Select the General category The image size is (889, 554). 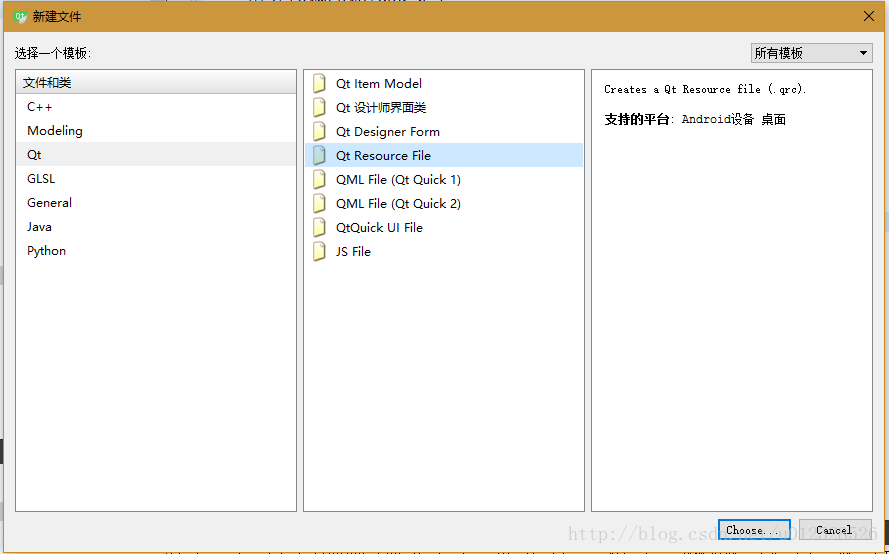click(x=156, y=202)
